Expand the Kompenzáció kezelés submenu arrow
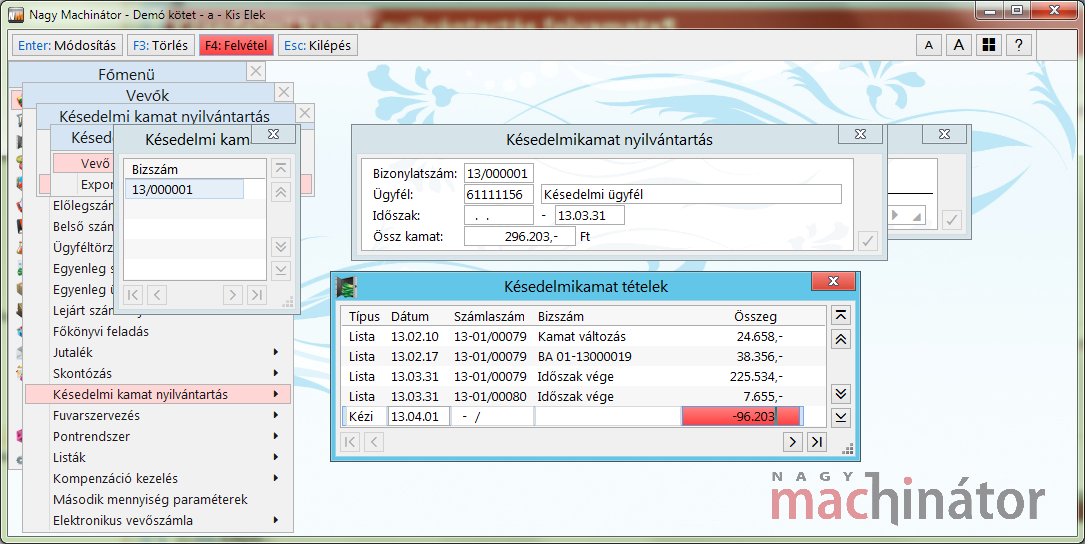 (276, 478)
